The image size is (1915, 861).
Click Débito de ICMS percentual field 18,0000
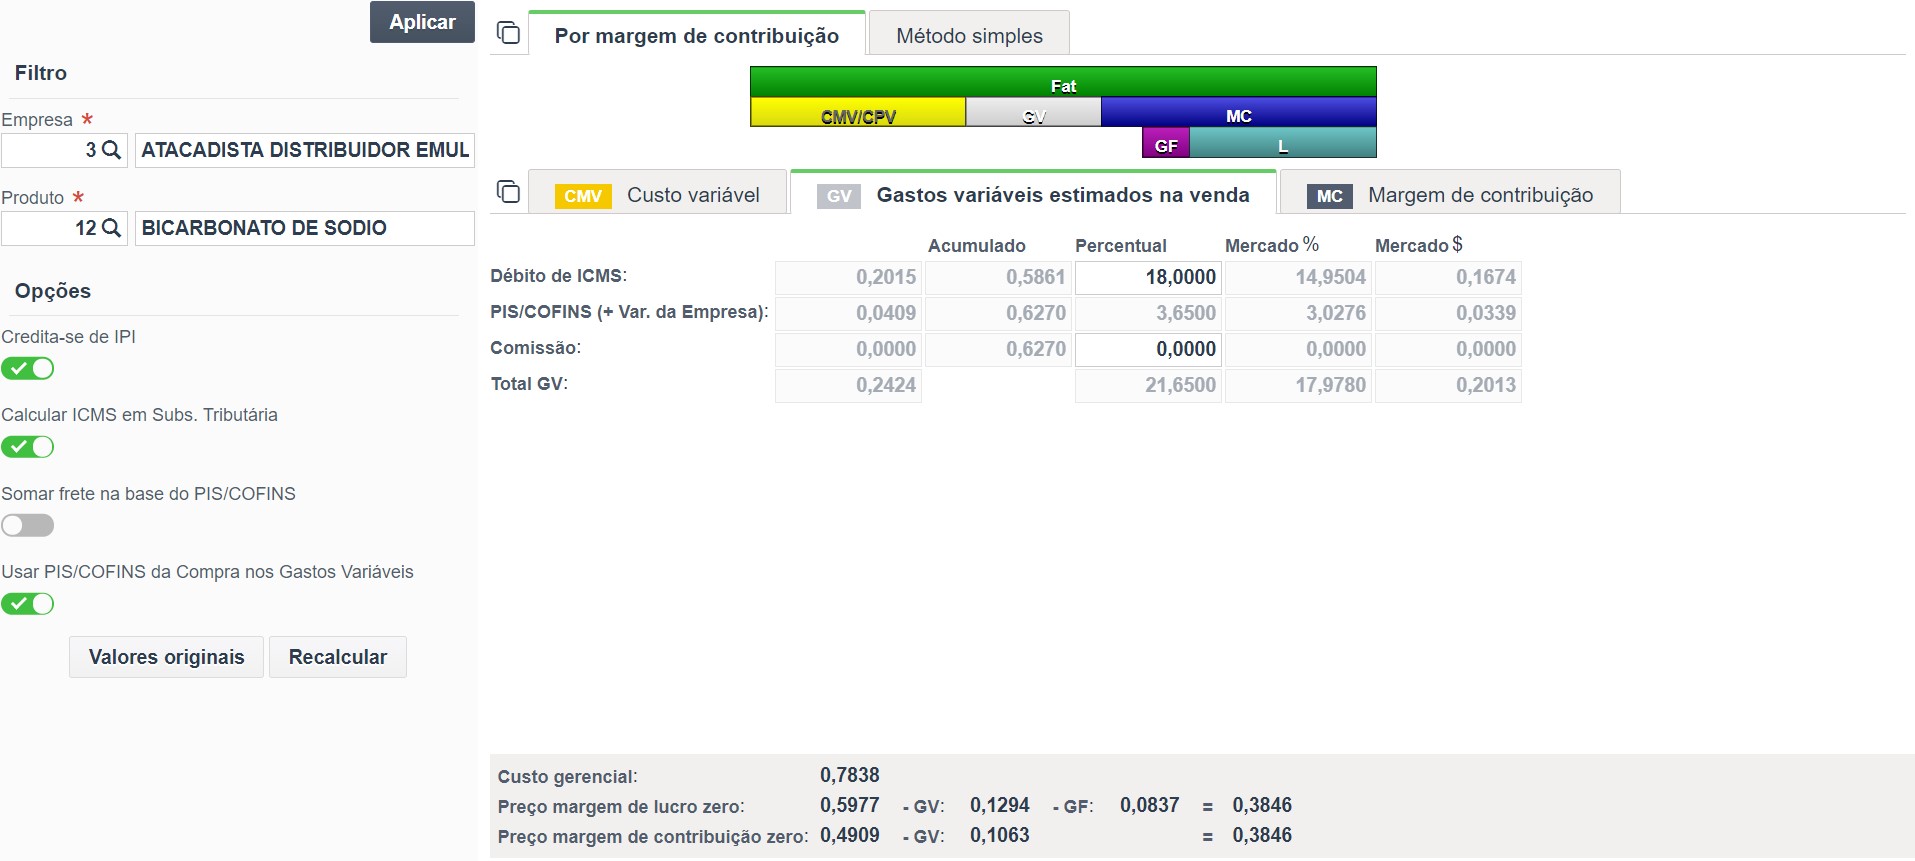pos(1148,277)
